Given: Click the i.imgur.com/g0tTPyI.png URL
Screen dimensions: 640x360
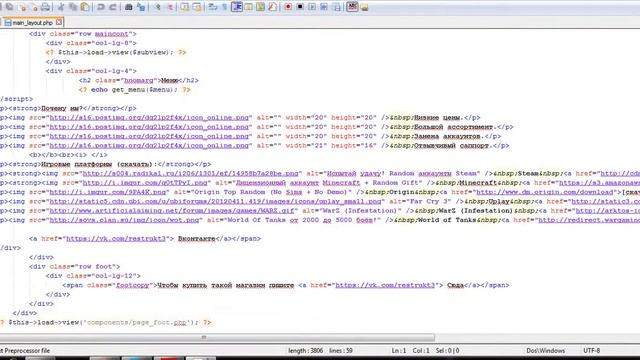Looking at the screenshot, I should (145, 183).
